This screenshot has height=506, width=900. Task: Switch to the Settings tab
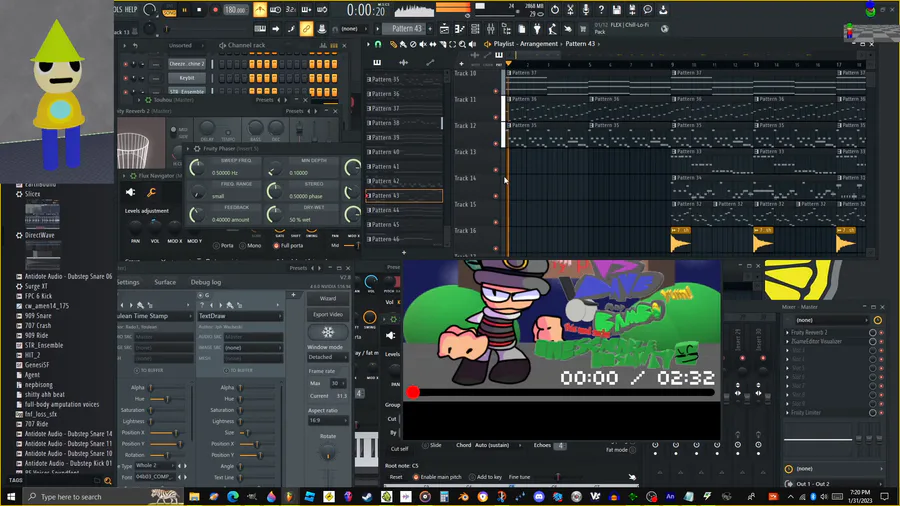(128, 282)
